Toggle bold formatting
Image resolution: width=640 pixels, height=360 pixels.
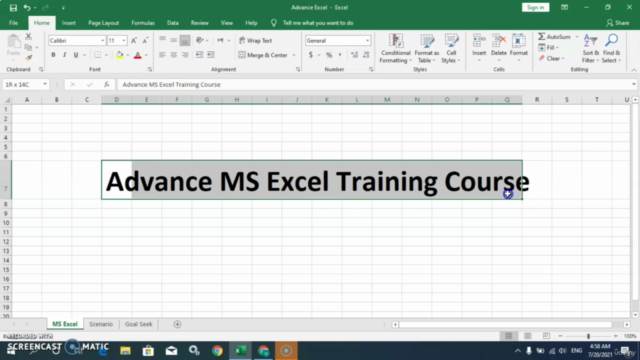tap(53, 55)
